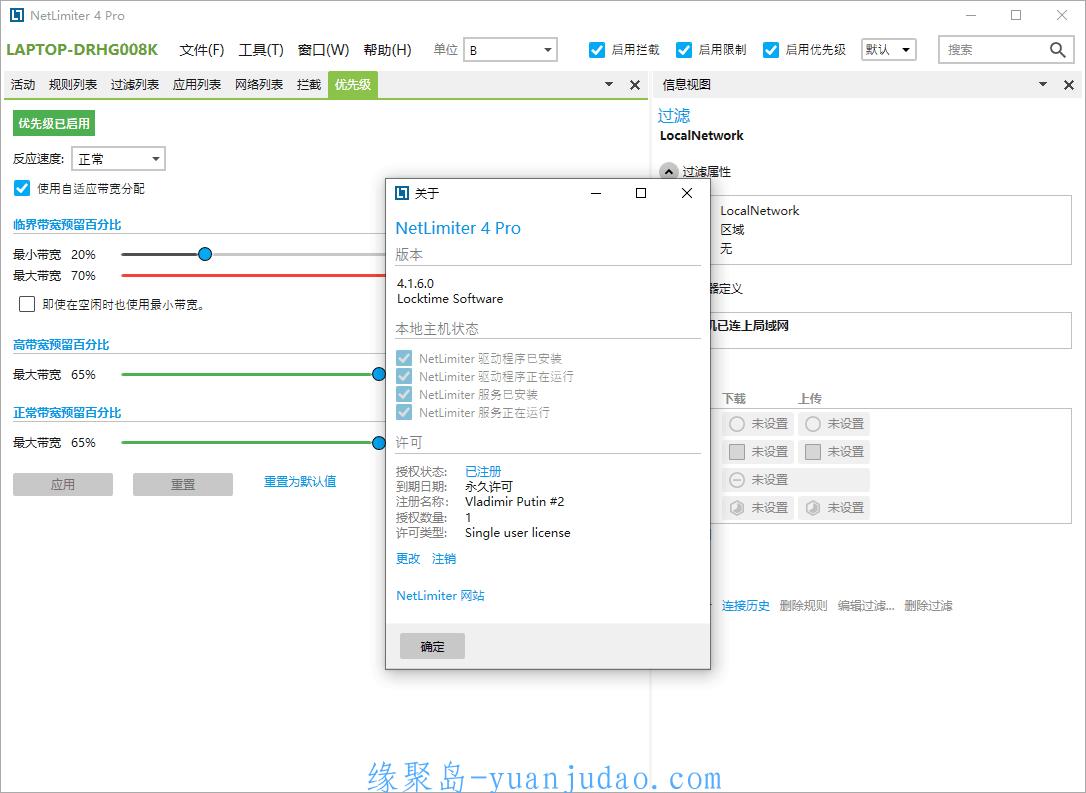
Task: Click the upload blocker square icon 未设置
Action: [x=813, y=452]
